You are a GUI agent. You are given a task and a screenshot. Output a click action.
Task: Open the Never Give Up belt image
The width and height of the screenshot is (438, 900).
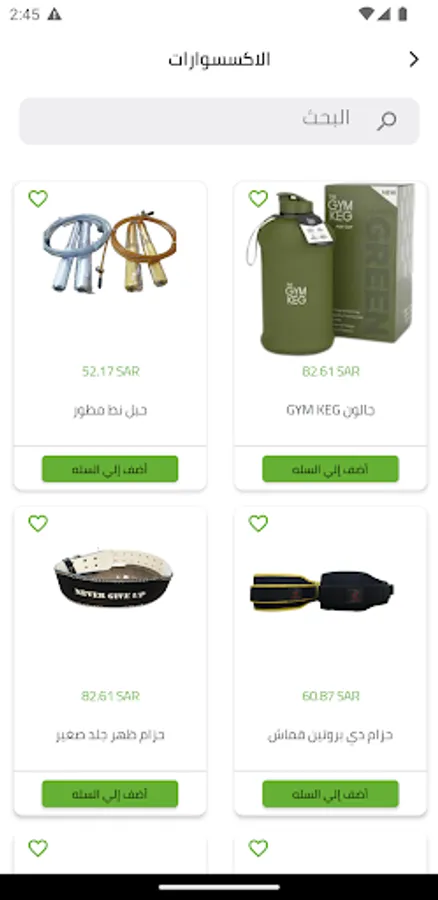click(x=113, y=578)
